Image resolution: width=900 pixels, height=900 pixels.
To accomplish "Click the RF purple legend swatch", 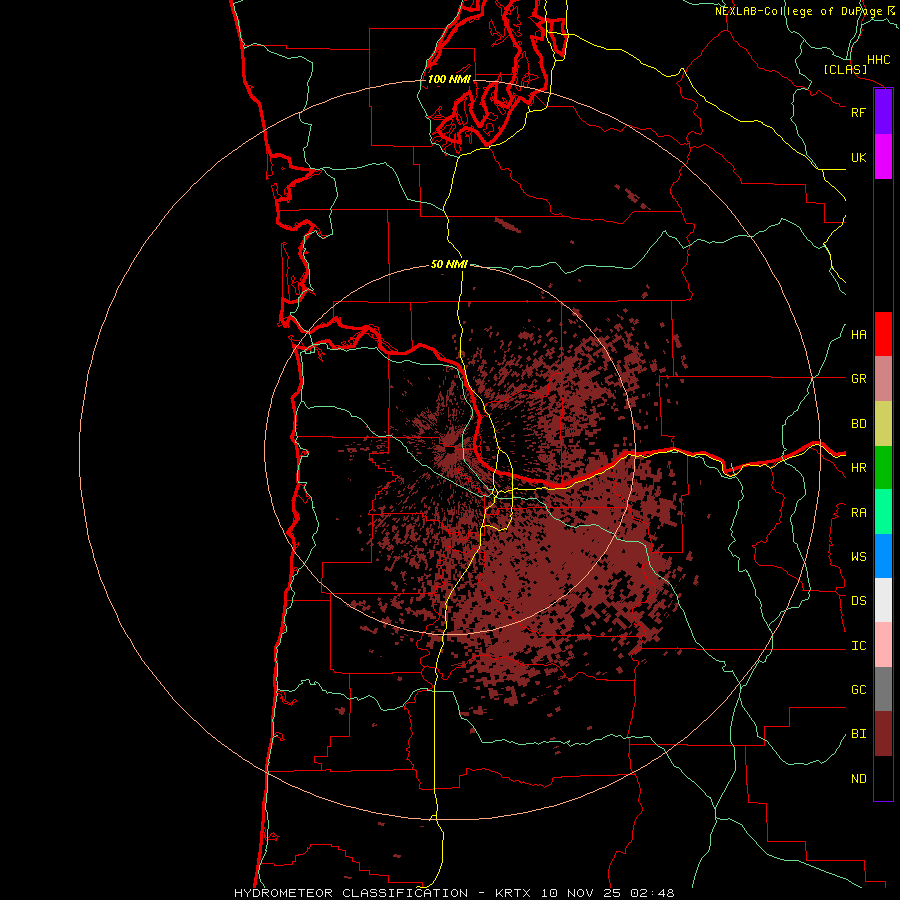I will (883, 111).
